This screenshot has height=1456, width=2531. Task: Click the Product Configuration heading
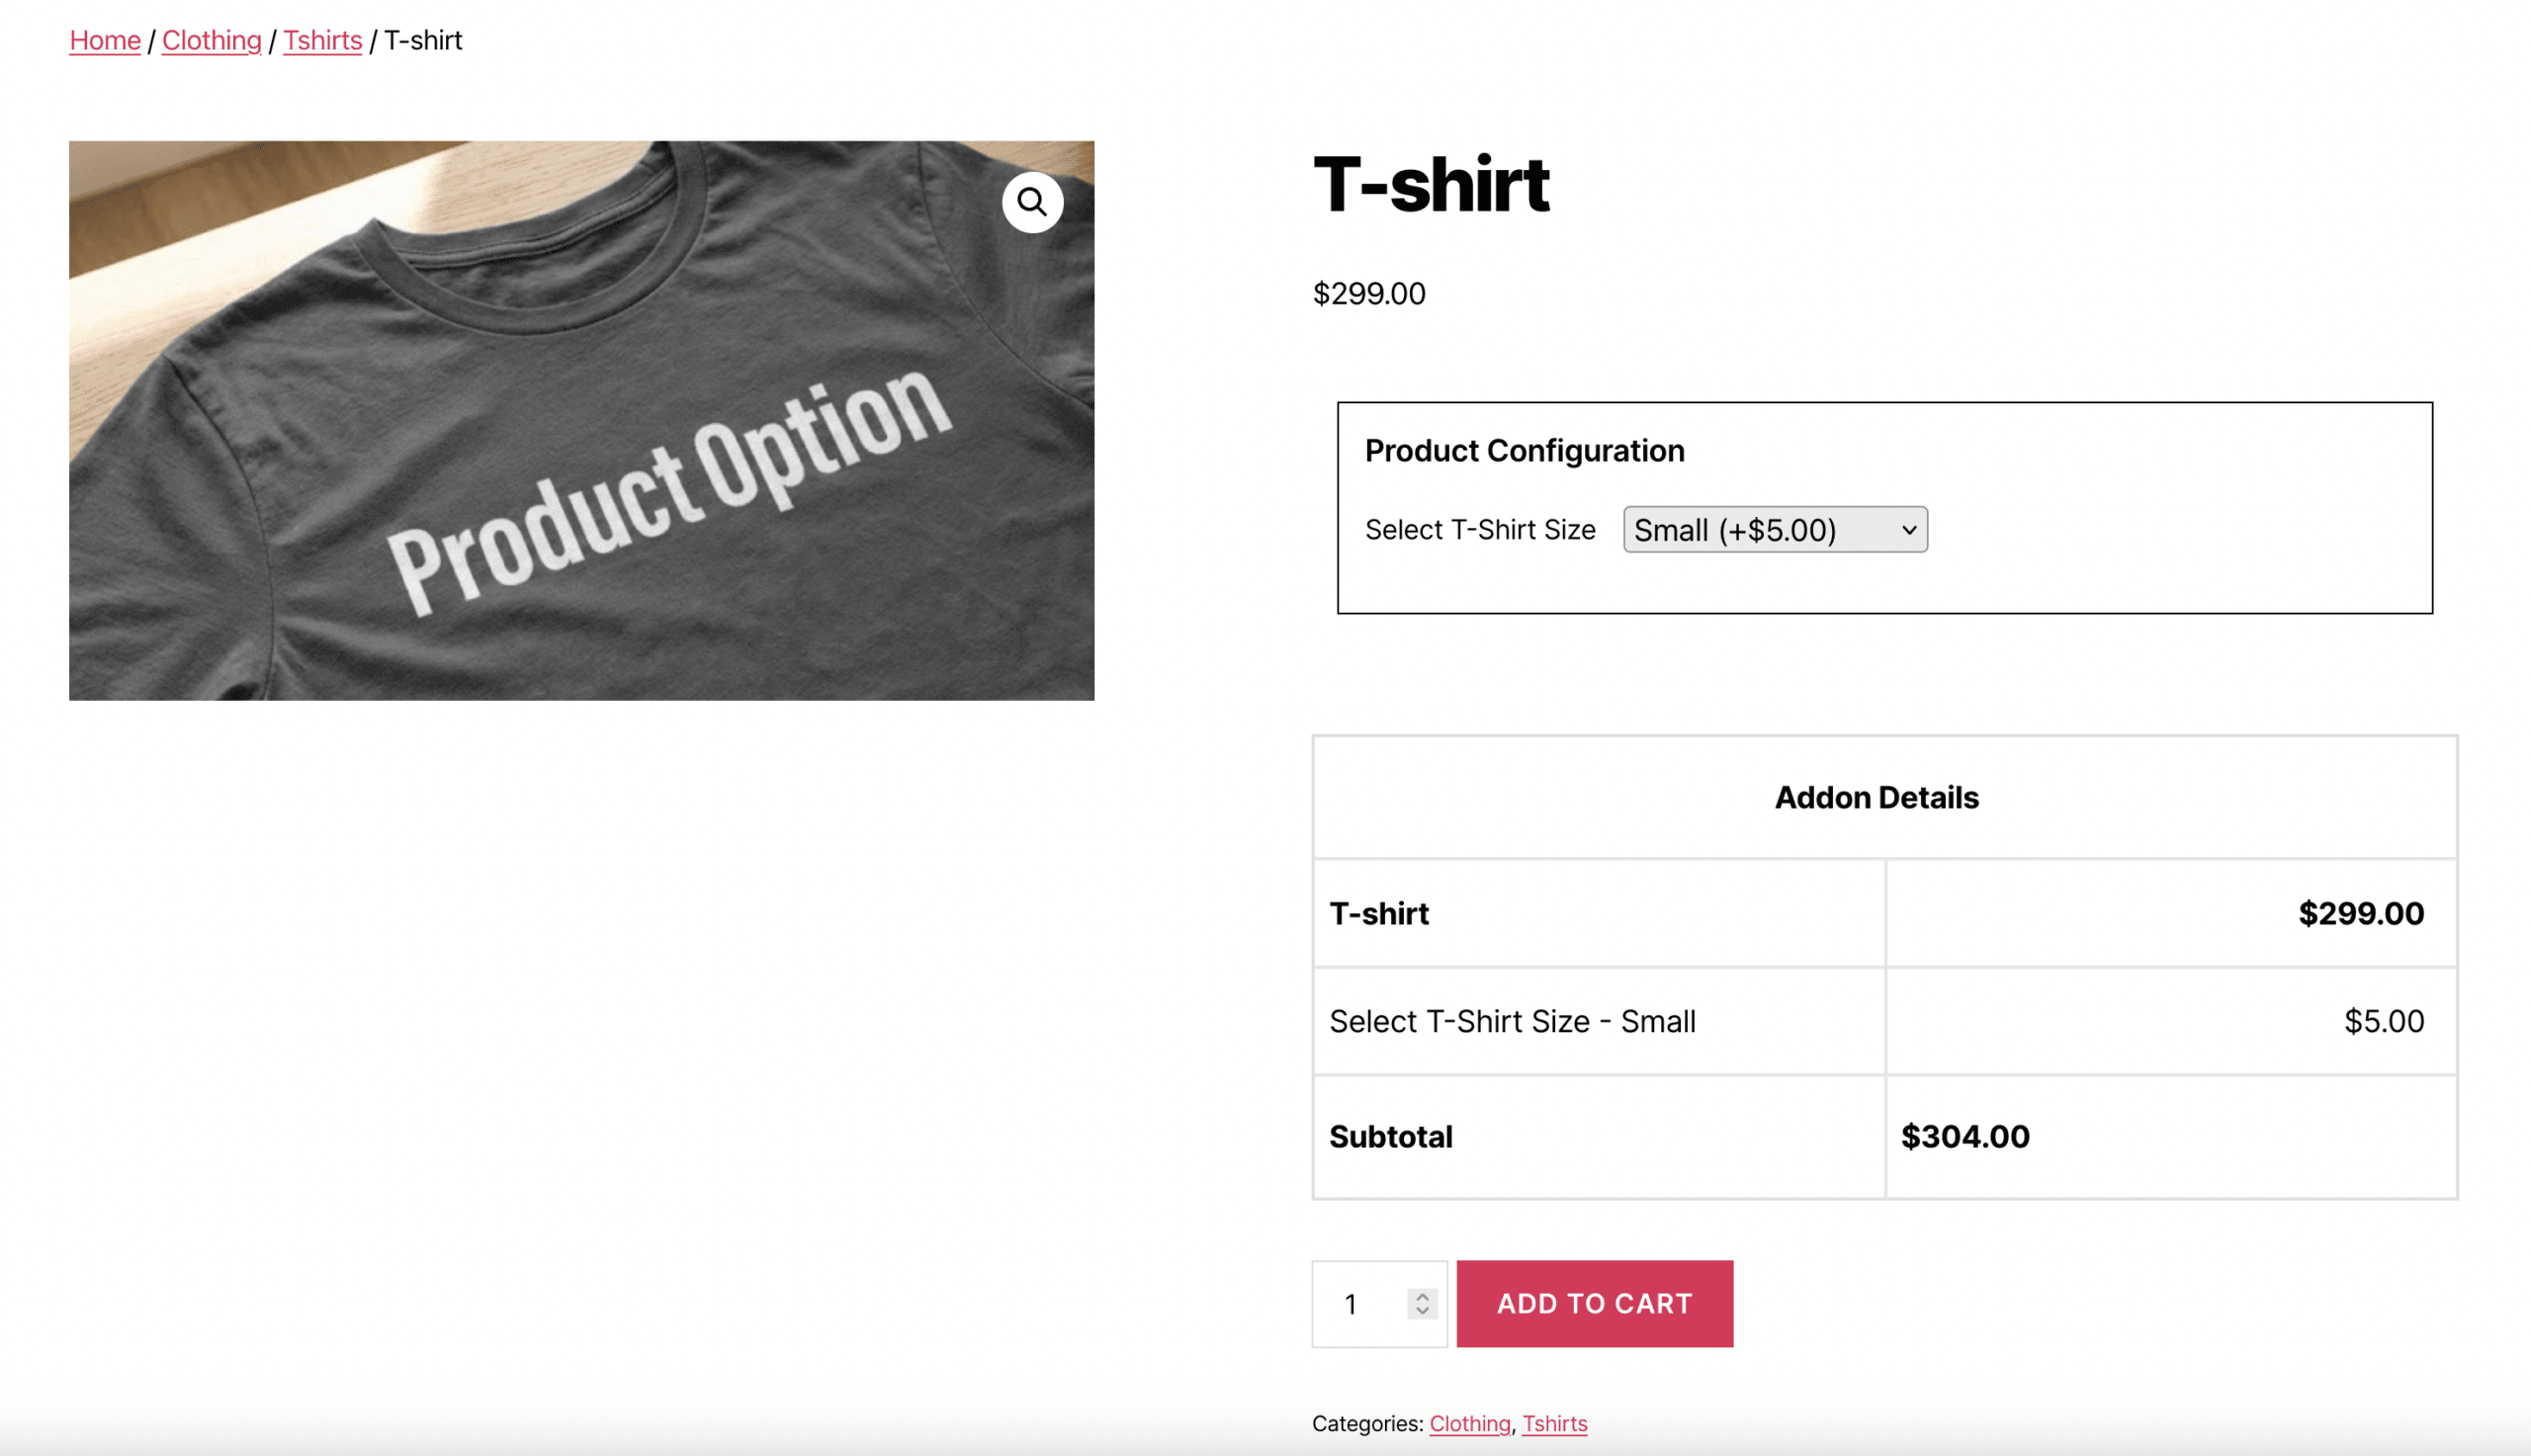pos(1524,450)
